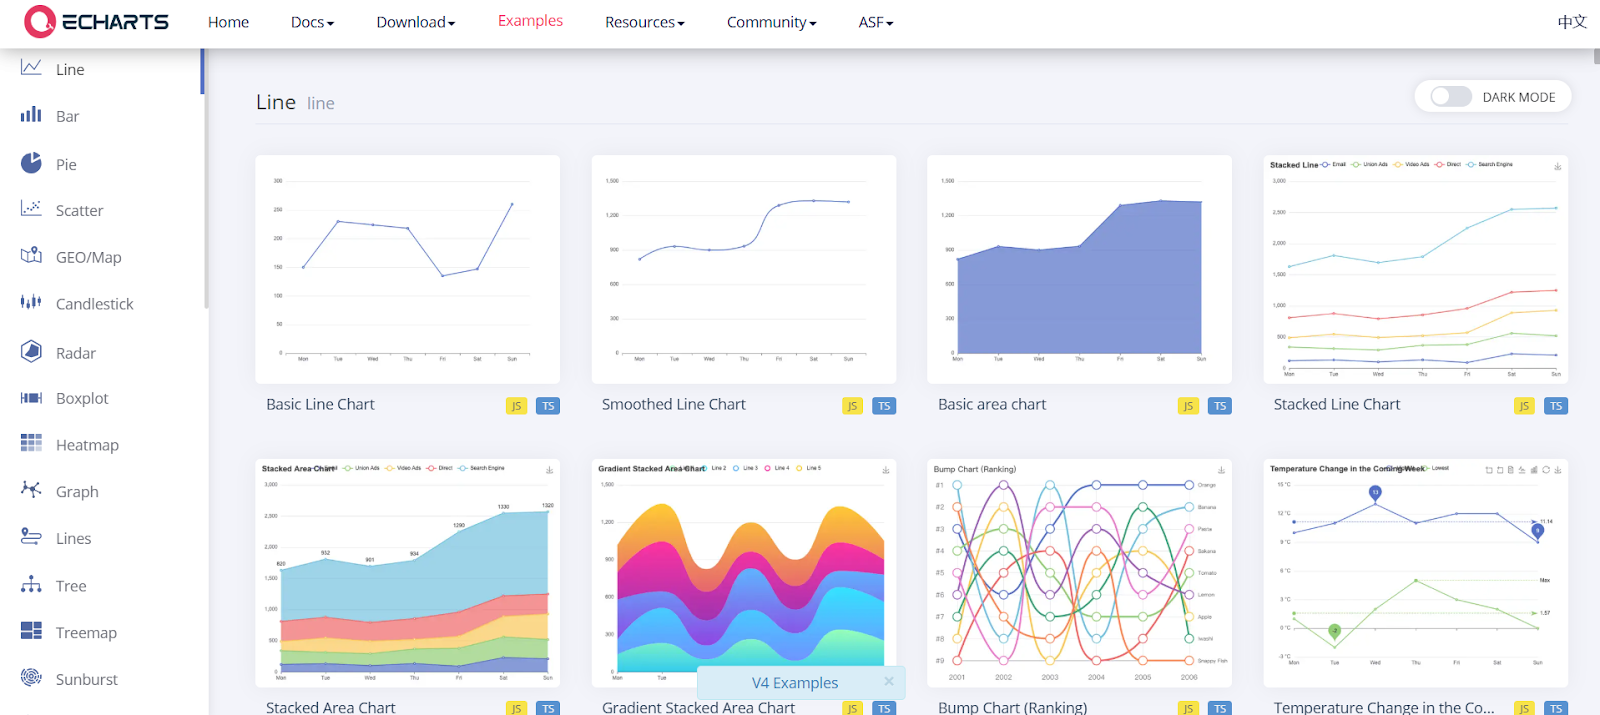The width and height of the screenshot is (1600, 715).
Task: Open Candlestick category via its icon
Action: click(x=31, y=302)
